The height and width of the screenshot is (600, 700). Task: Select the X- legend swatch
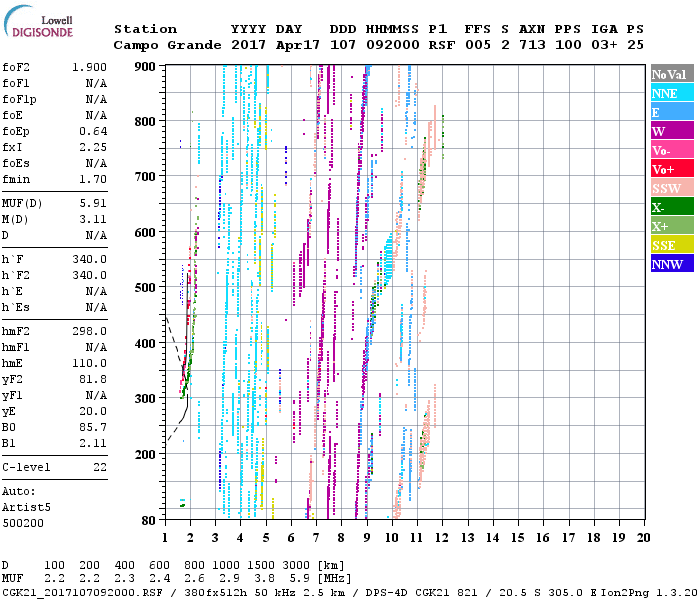click(x=672, y=207)
